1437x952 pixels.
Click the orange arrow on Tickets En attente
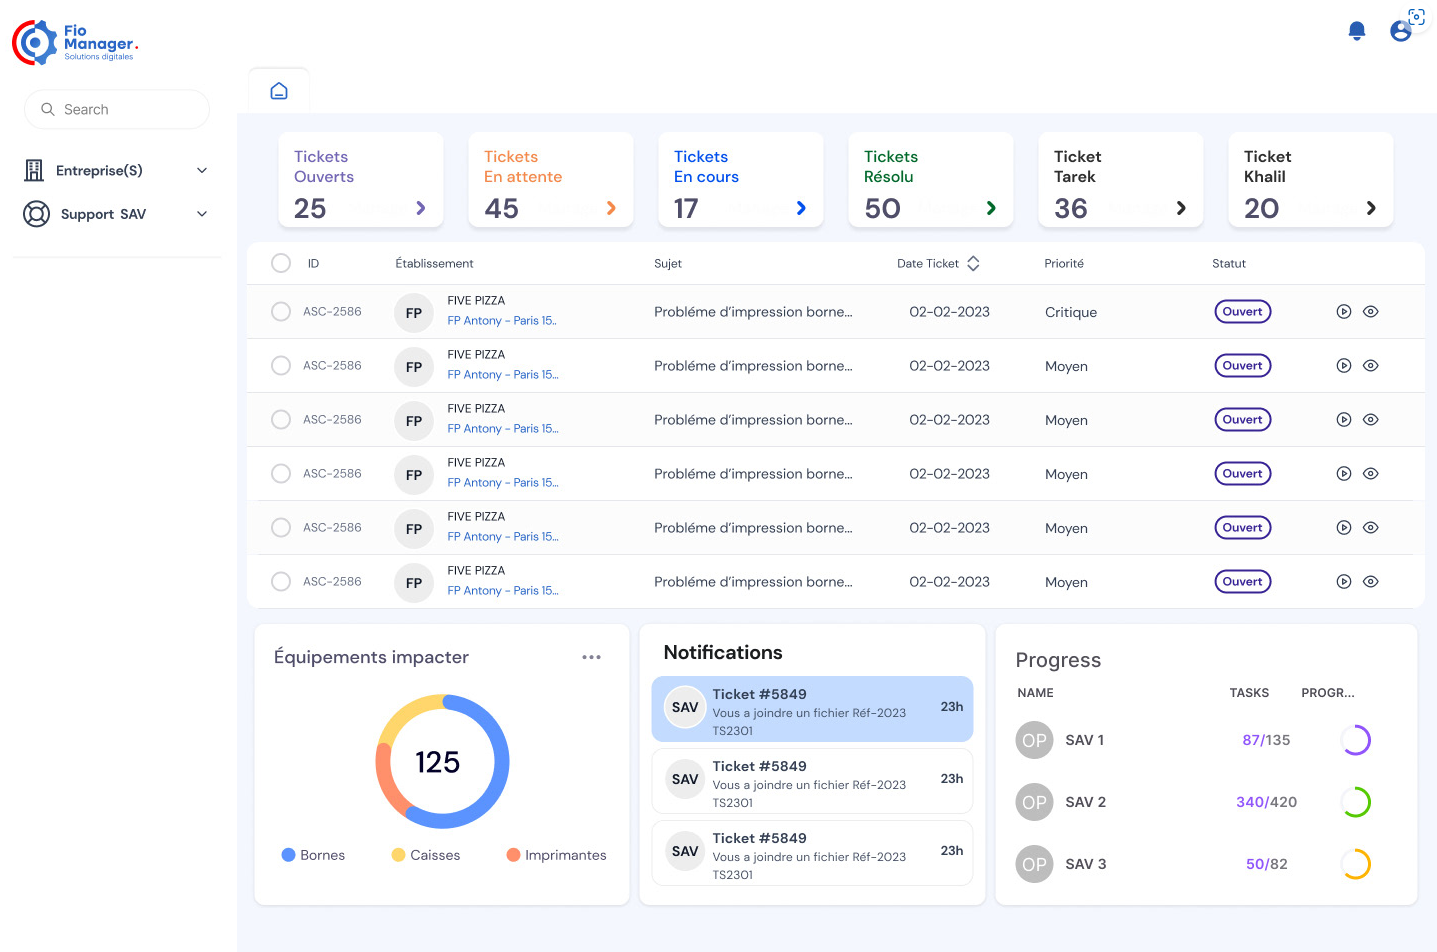click(611, 208)
